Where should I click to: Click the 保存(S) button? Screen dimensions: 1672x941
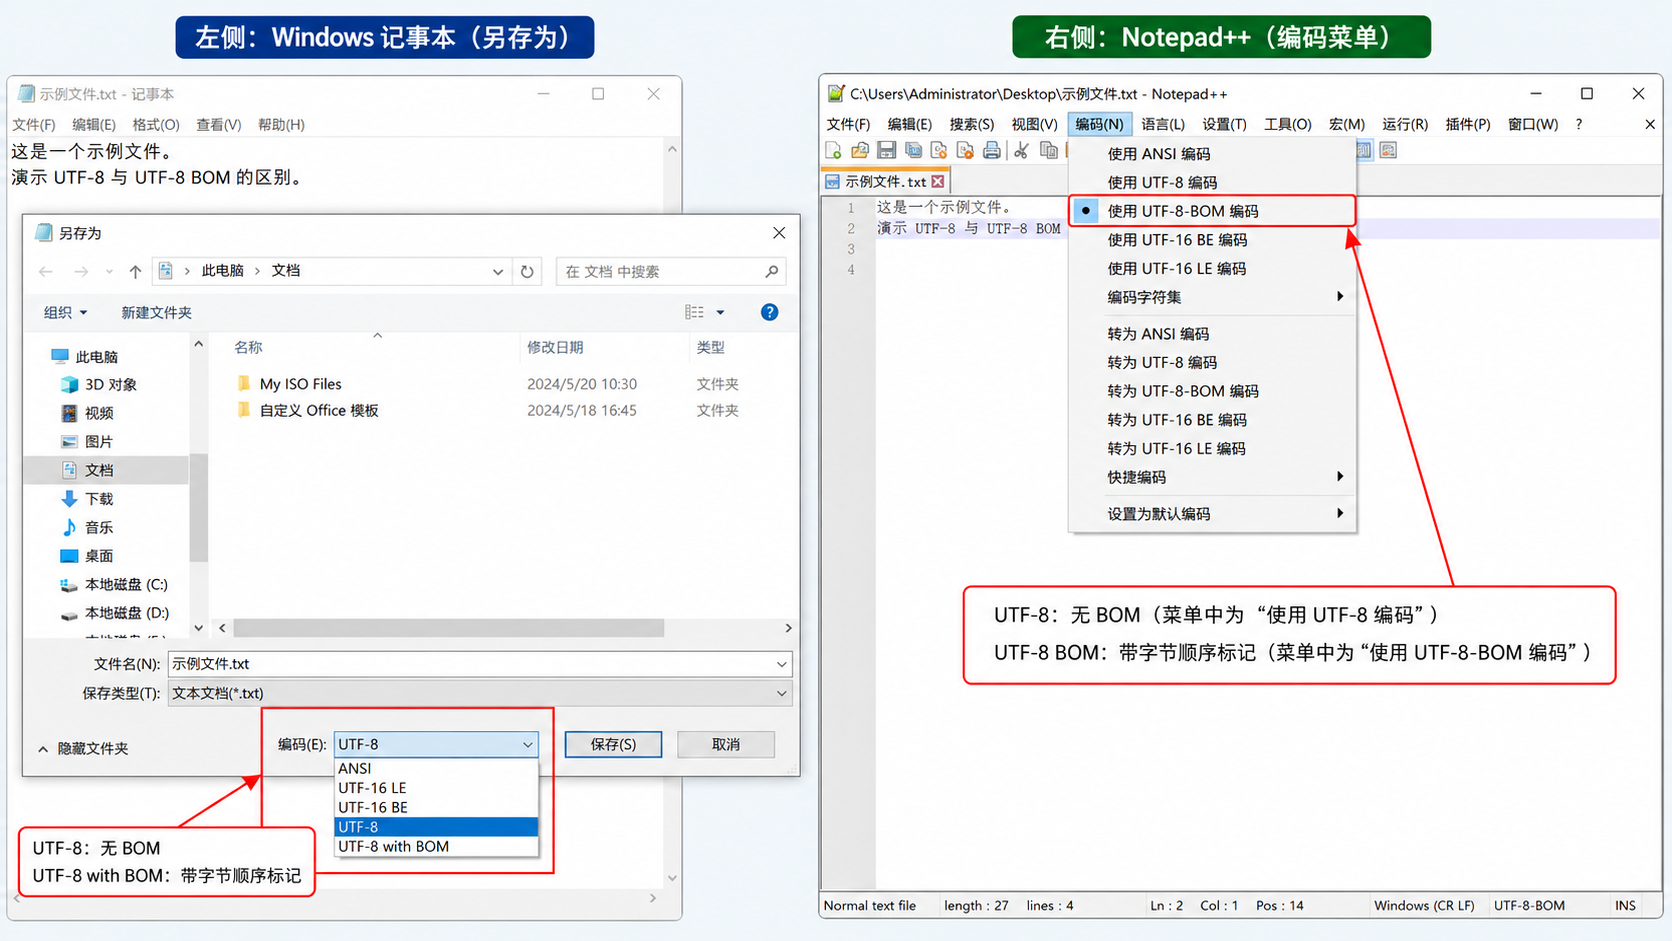point(613,744)
